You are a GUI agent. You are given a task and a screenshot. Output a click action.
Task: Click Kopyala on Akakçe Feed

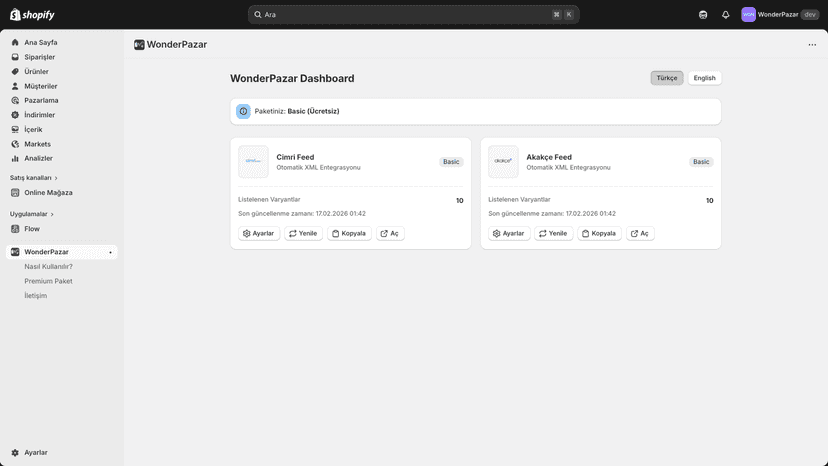[x=599, y=234]
